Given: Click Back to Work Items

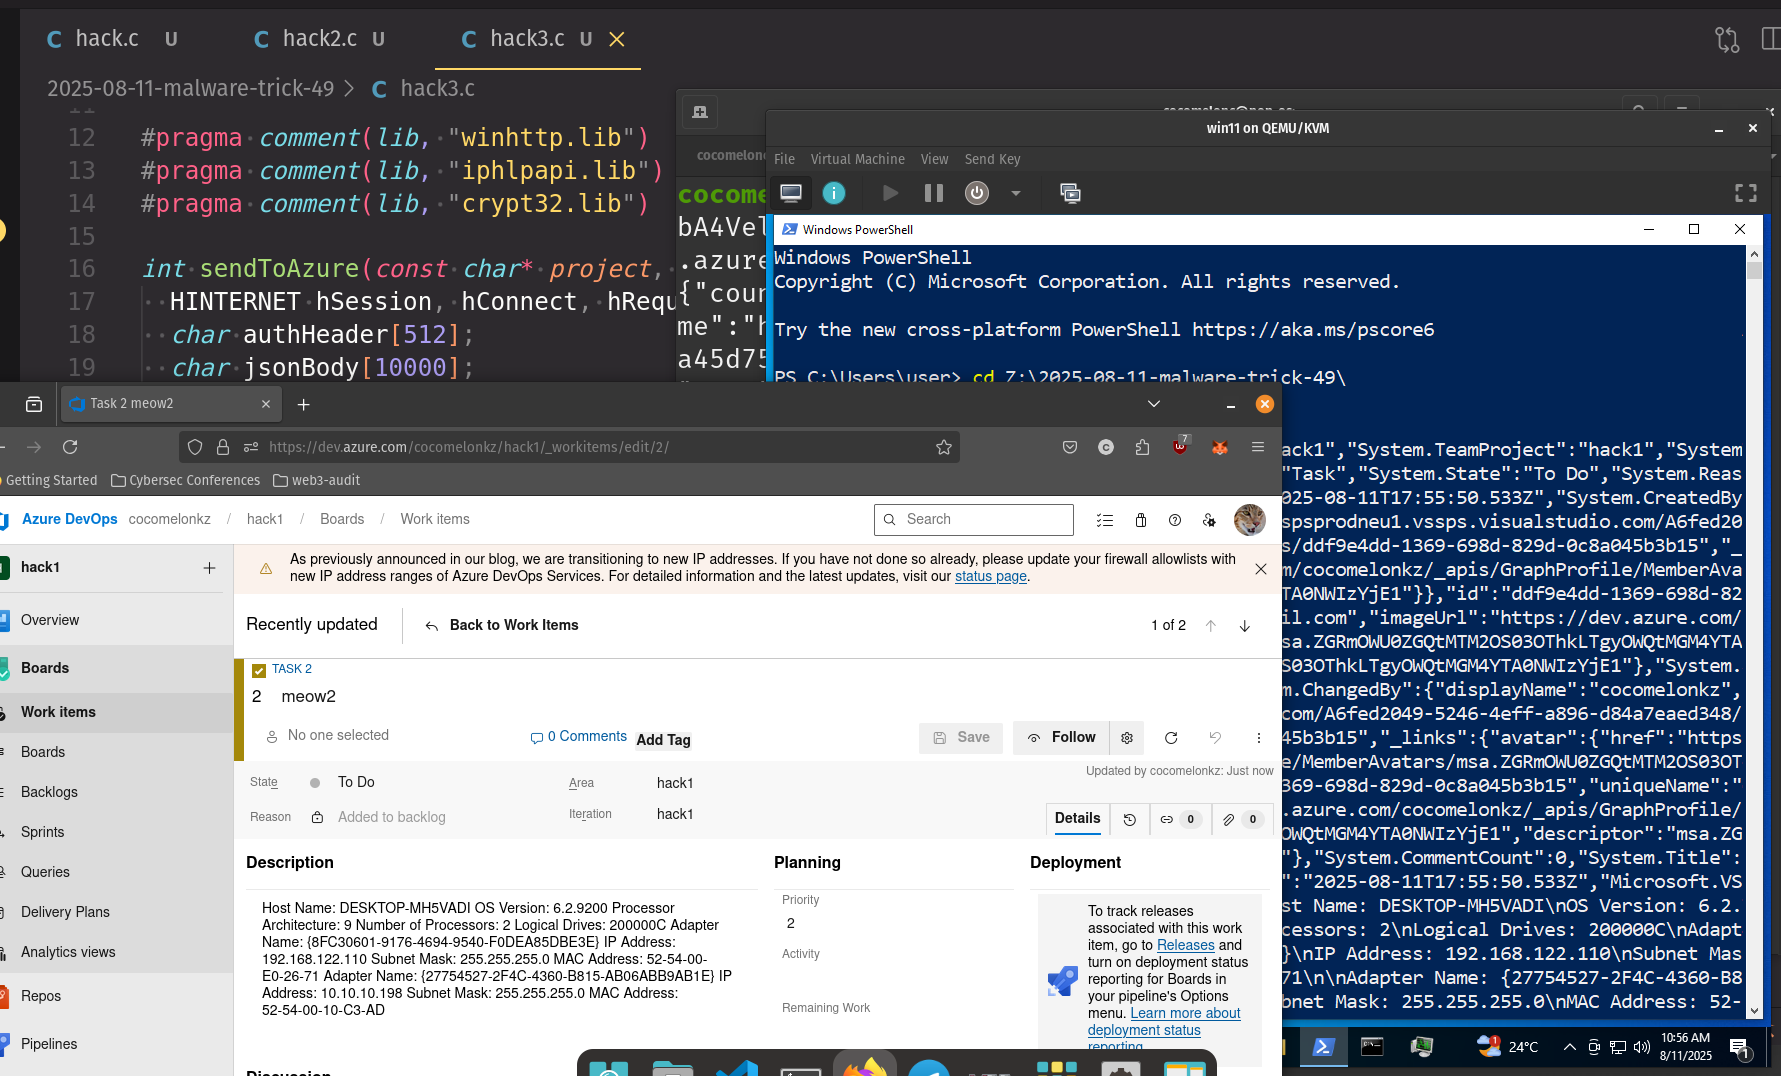Looking at the screenshot, I should point(502,625).
